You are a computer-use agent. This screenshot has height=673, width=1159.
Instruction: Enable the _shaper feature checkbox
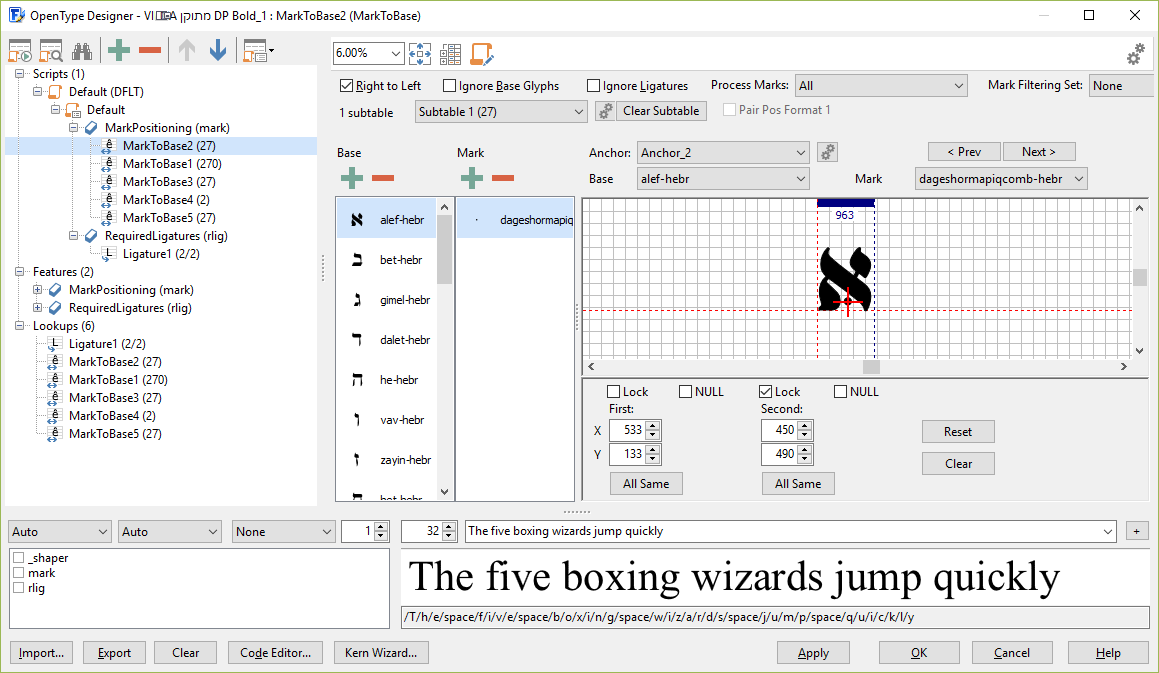pos(19,558)
